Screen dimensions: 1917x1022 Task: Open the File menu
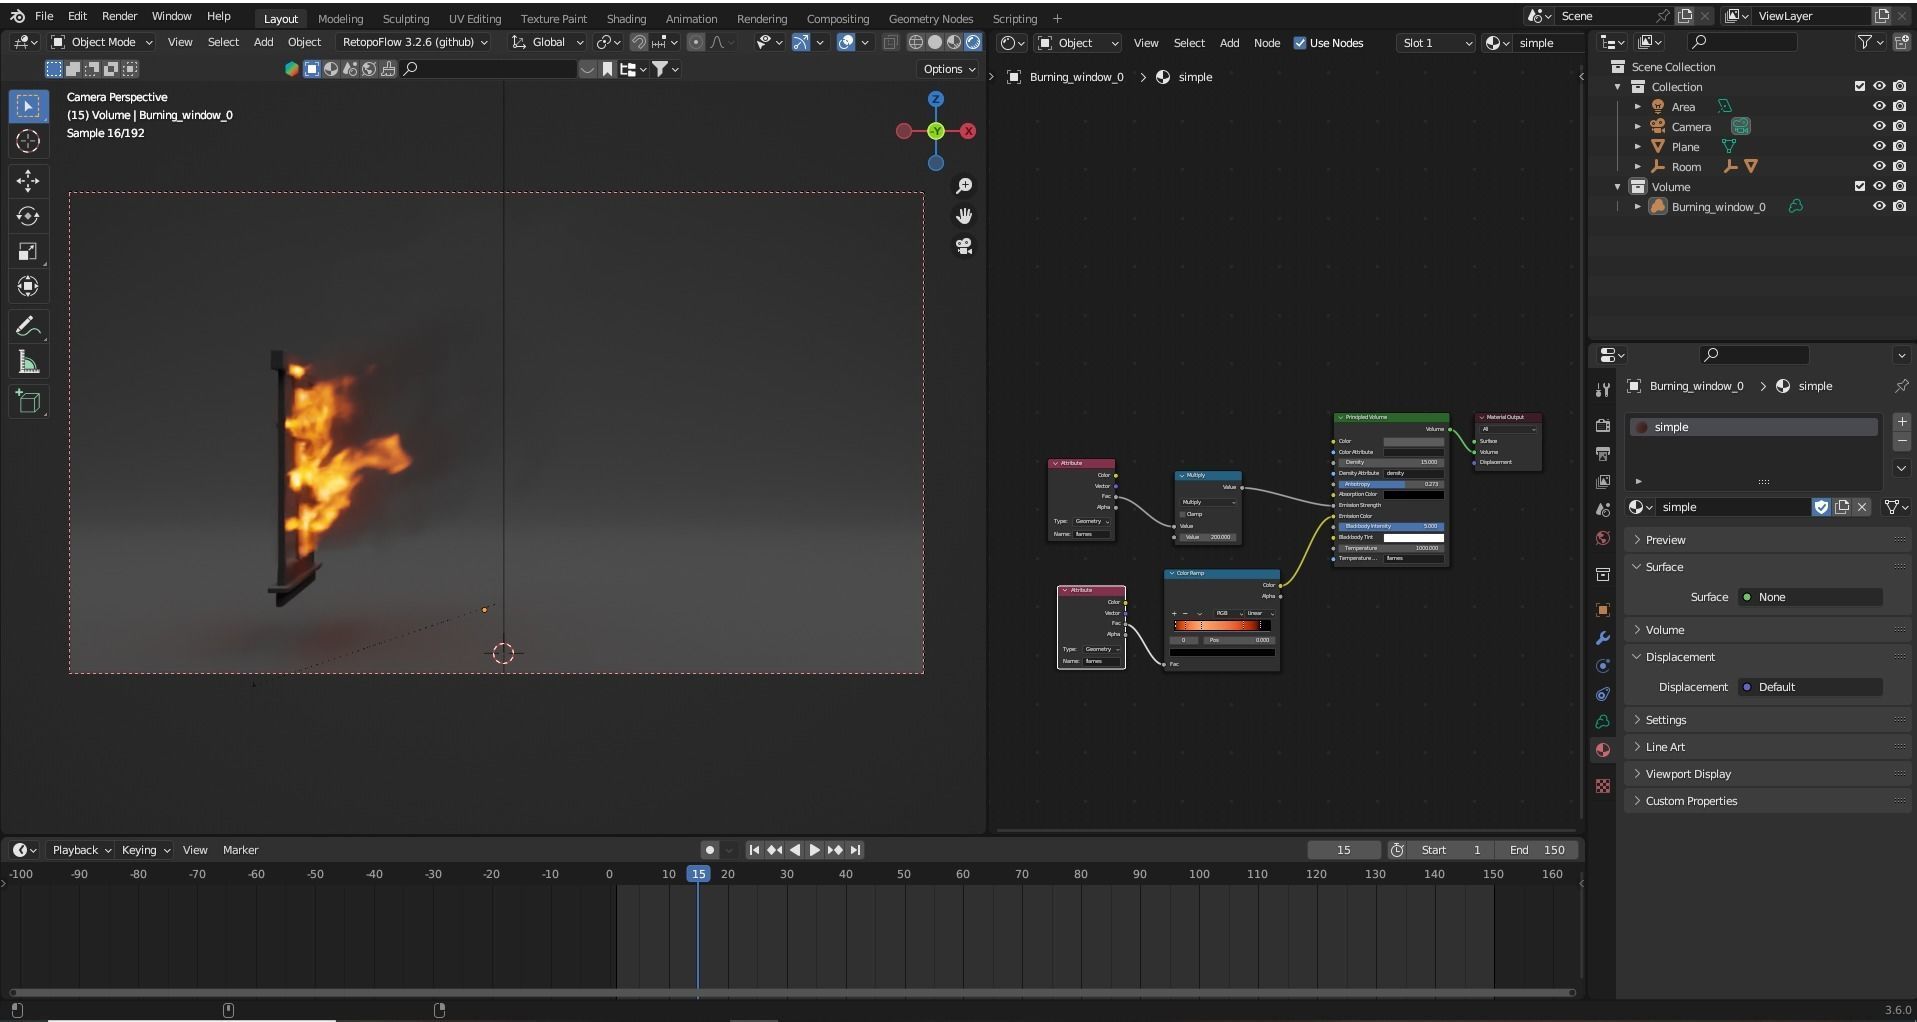44,16
